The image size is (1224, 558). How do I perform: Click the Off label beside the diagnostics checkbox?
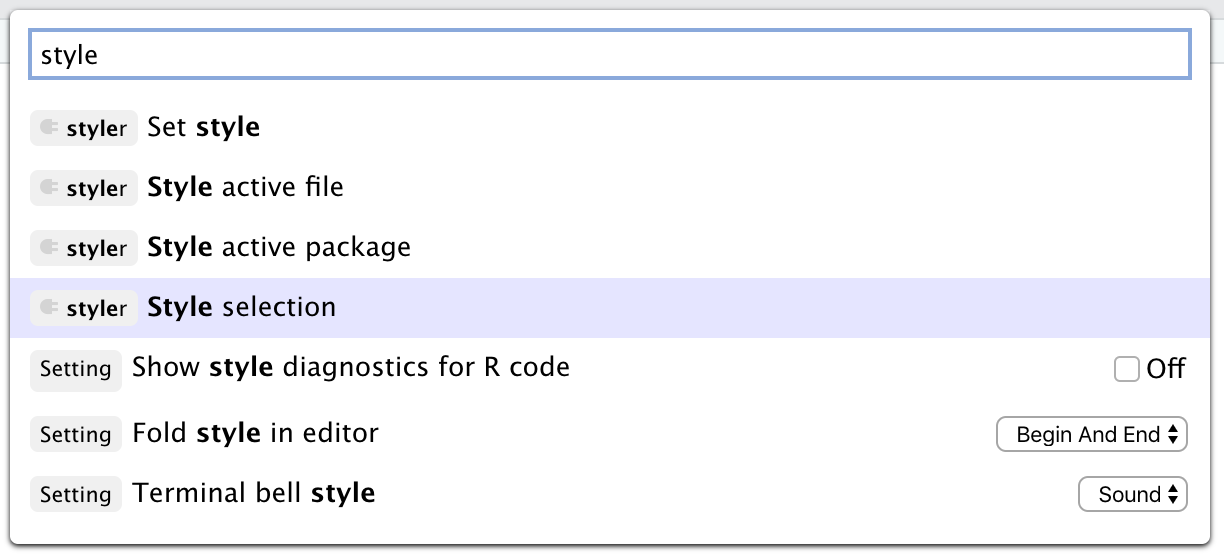(1166, 370)
